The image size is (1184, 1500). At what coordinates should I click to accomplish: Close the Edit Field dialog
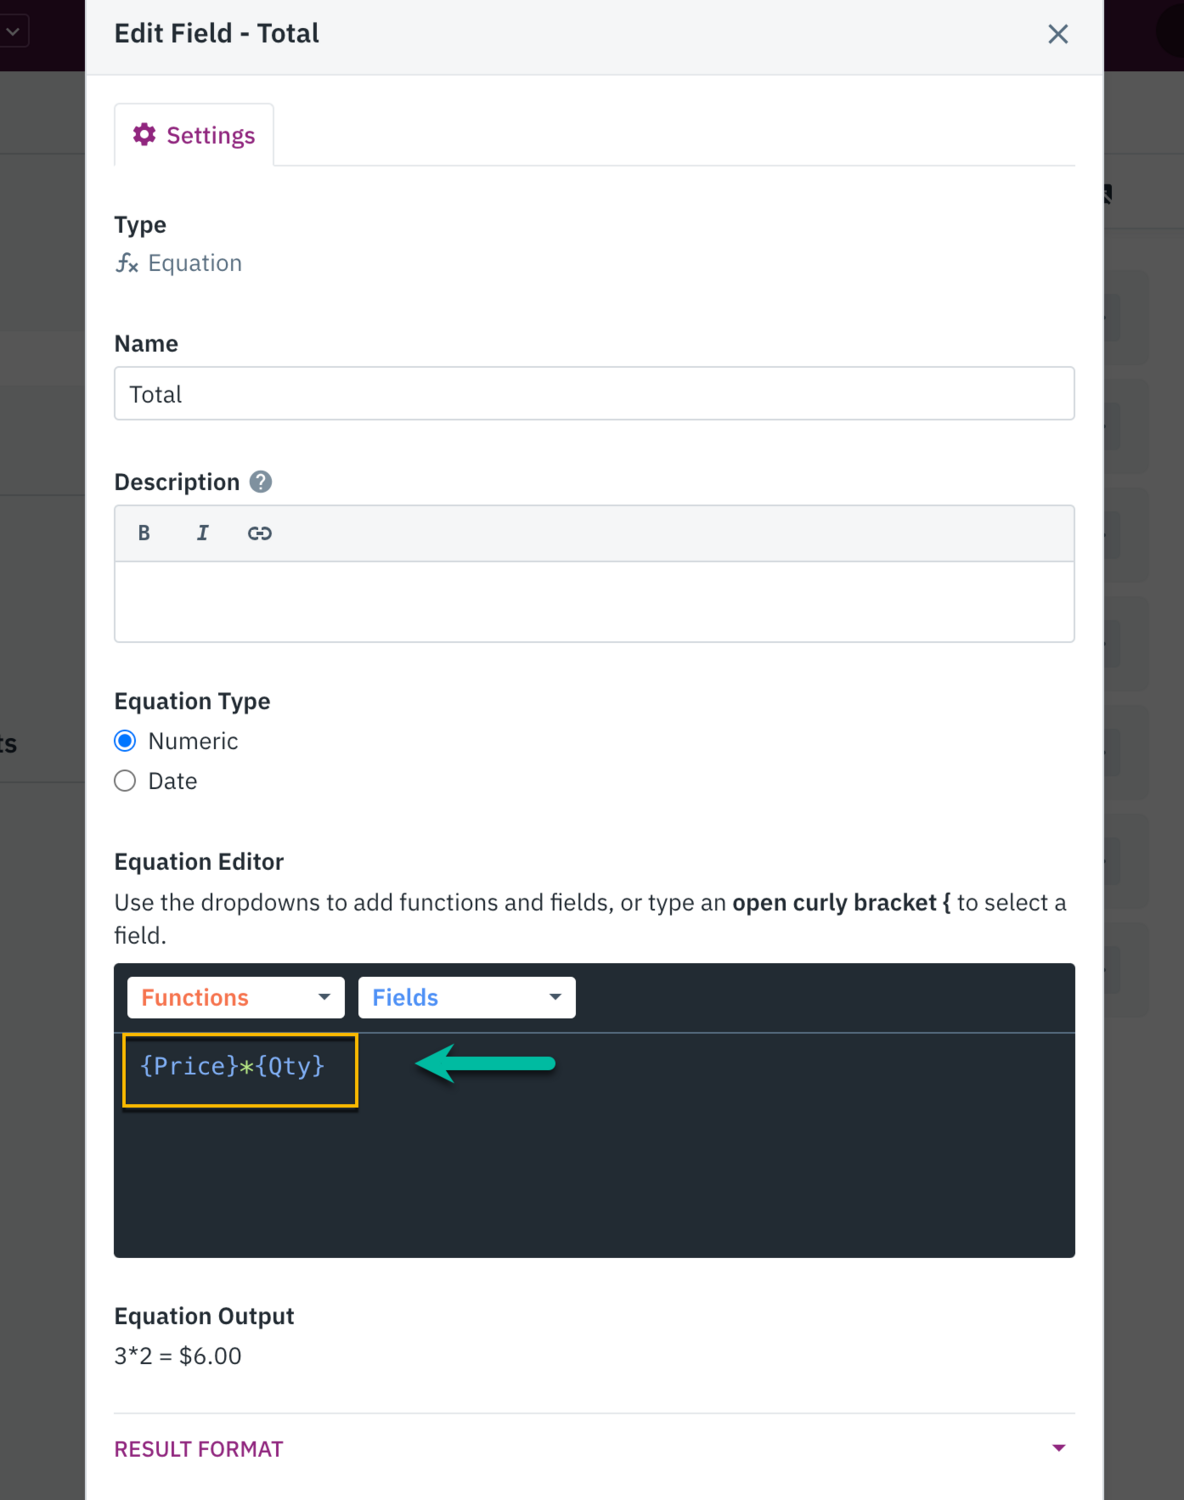(1058, 34)
